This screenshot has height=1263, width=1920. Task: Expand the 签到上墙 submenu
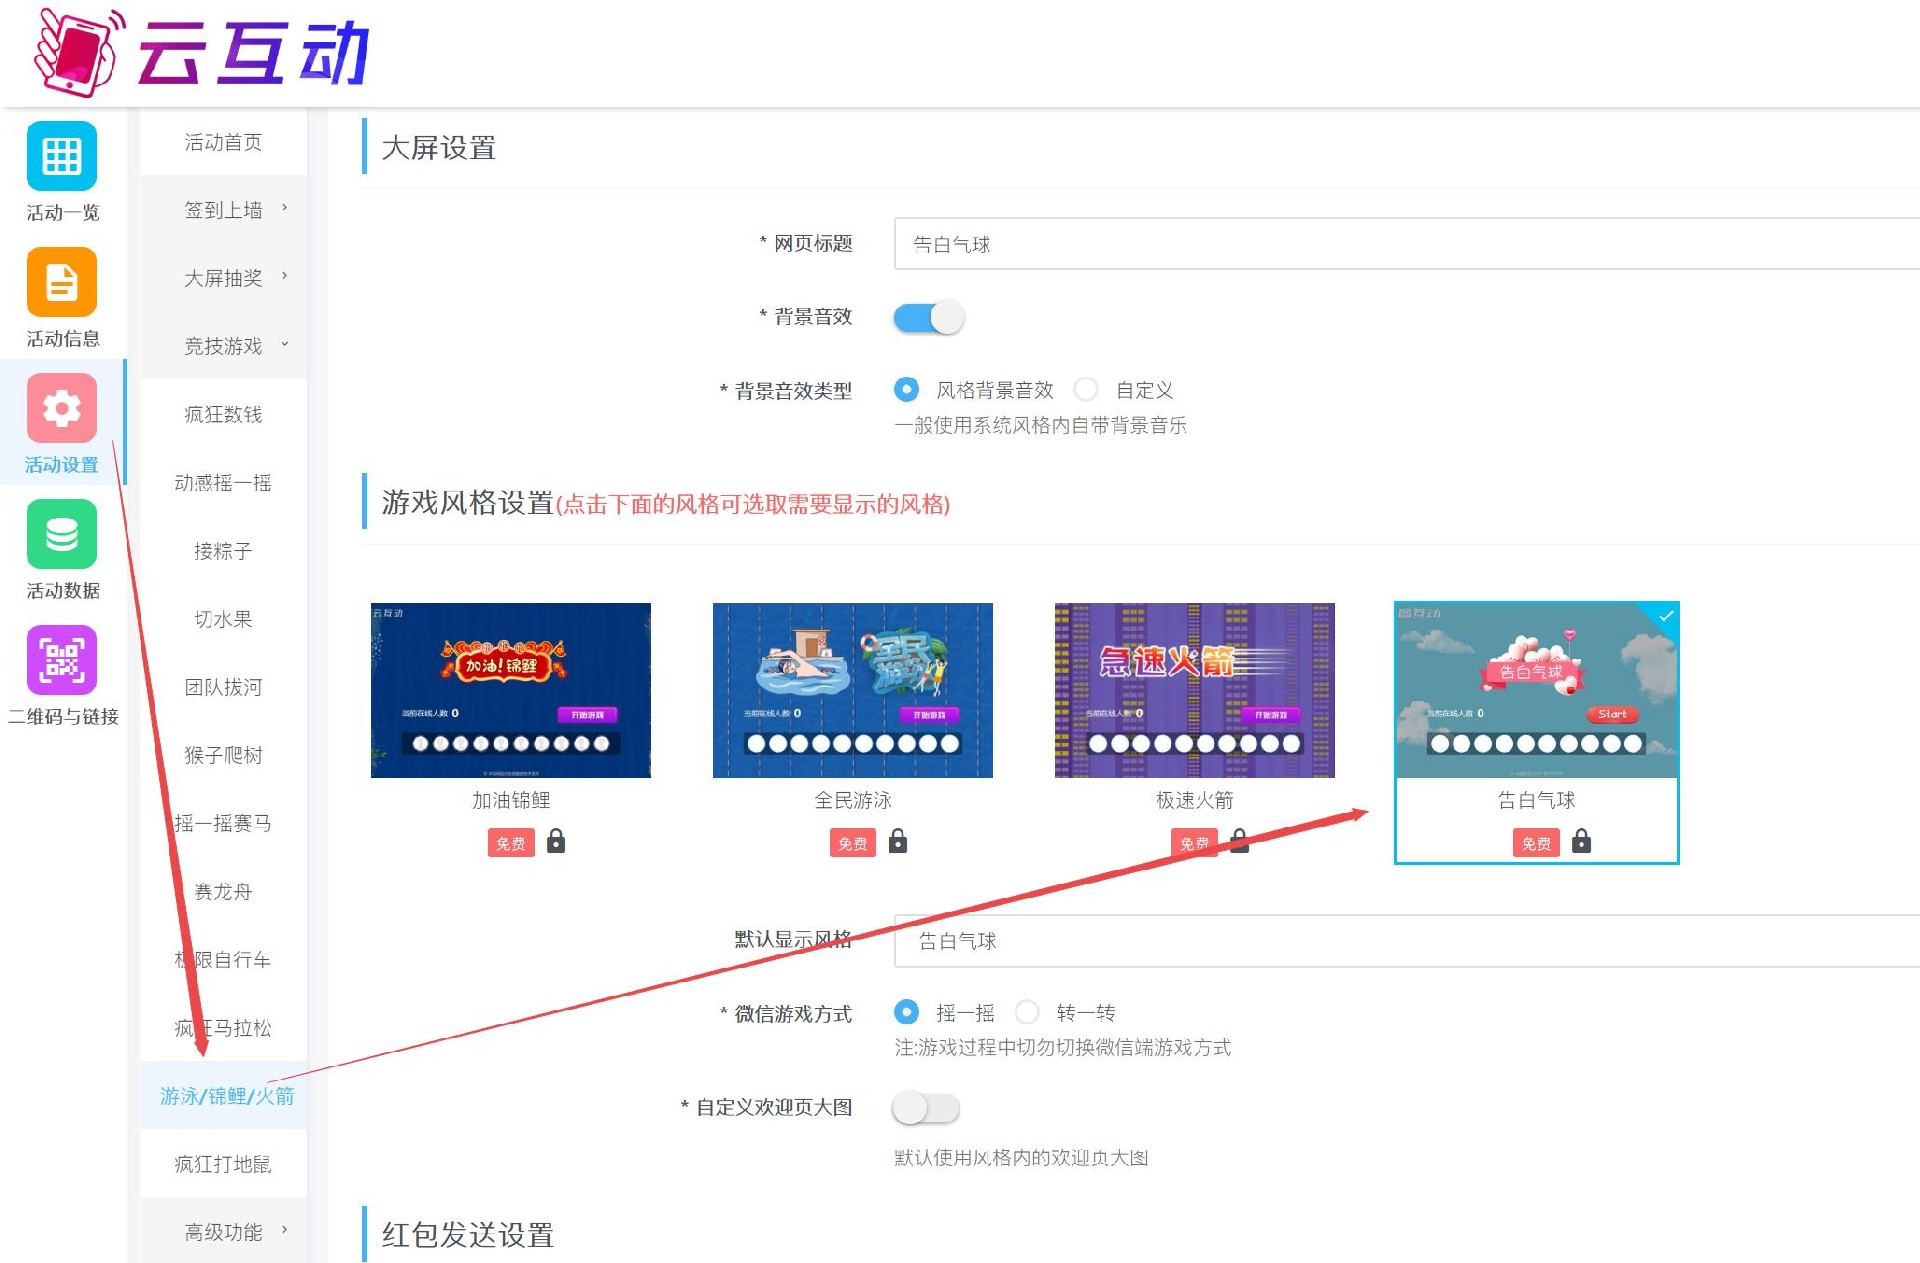[224, 210]
